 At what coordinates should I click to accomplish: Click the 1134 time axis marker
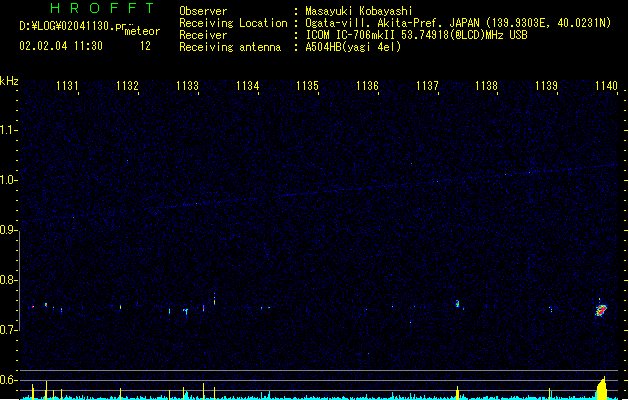coord(248,86)
